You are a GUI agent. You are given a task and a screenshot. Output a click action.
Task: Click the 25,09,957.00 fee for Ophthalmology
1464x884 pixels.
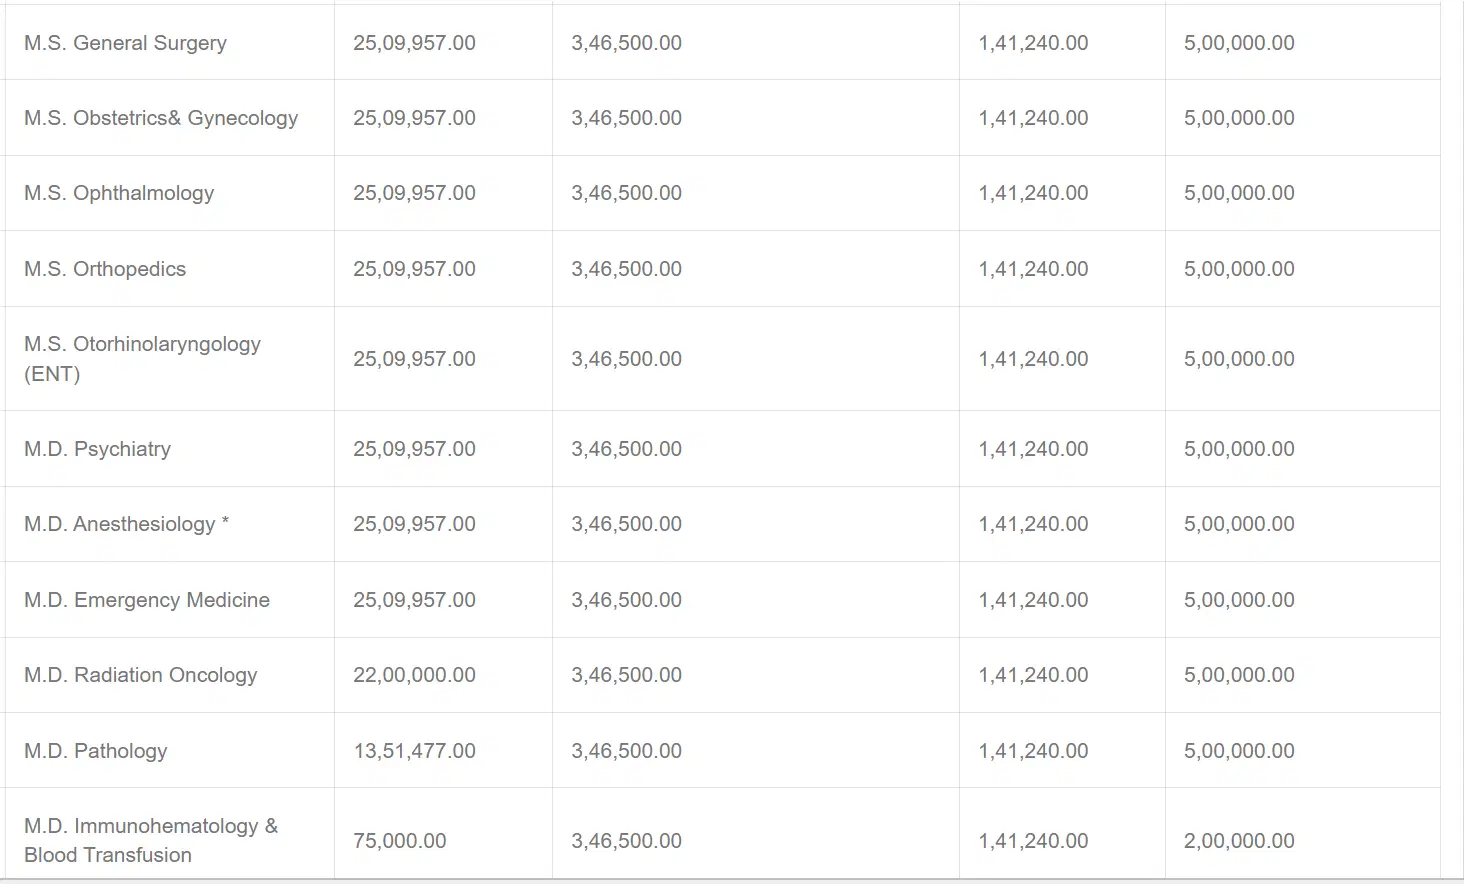(414, 193)
